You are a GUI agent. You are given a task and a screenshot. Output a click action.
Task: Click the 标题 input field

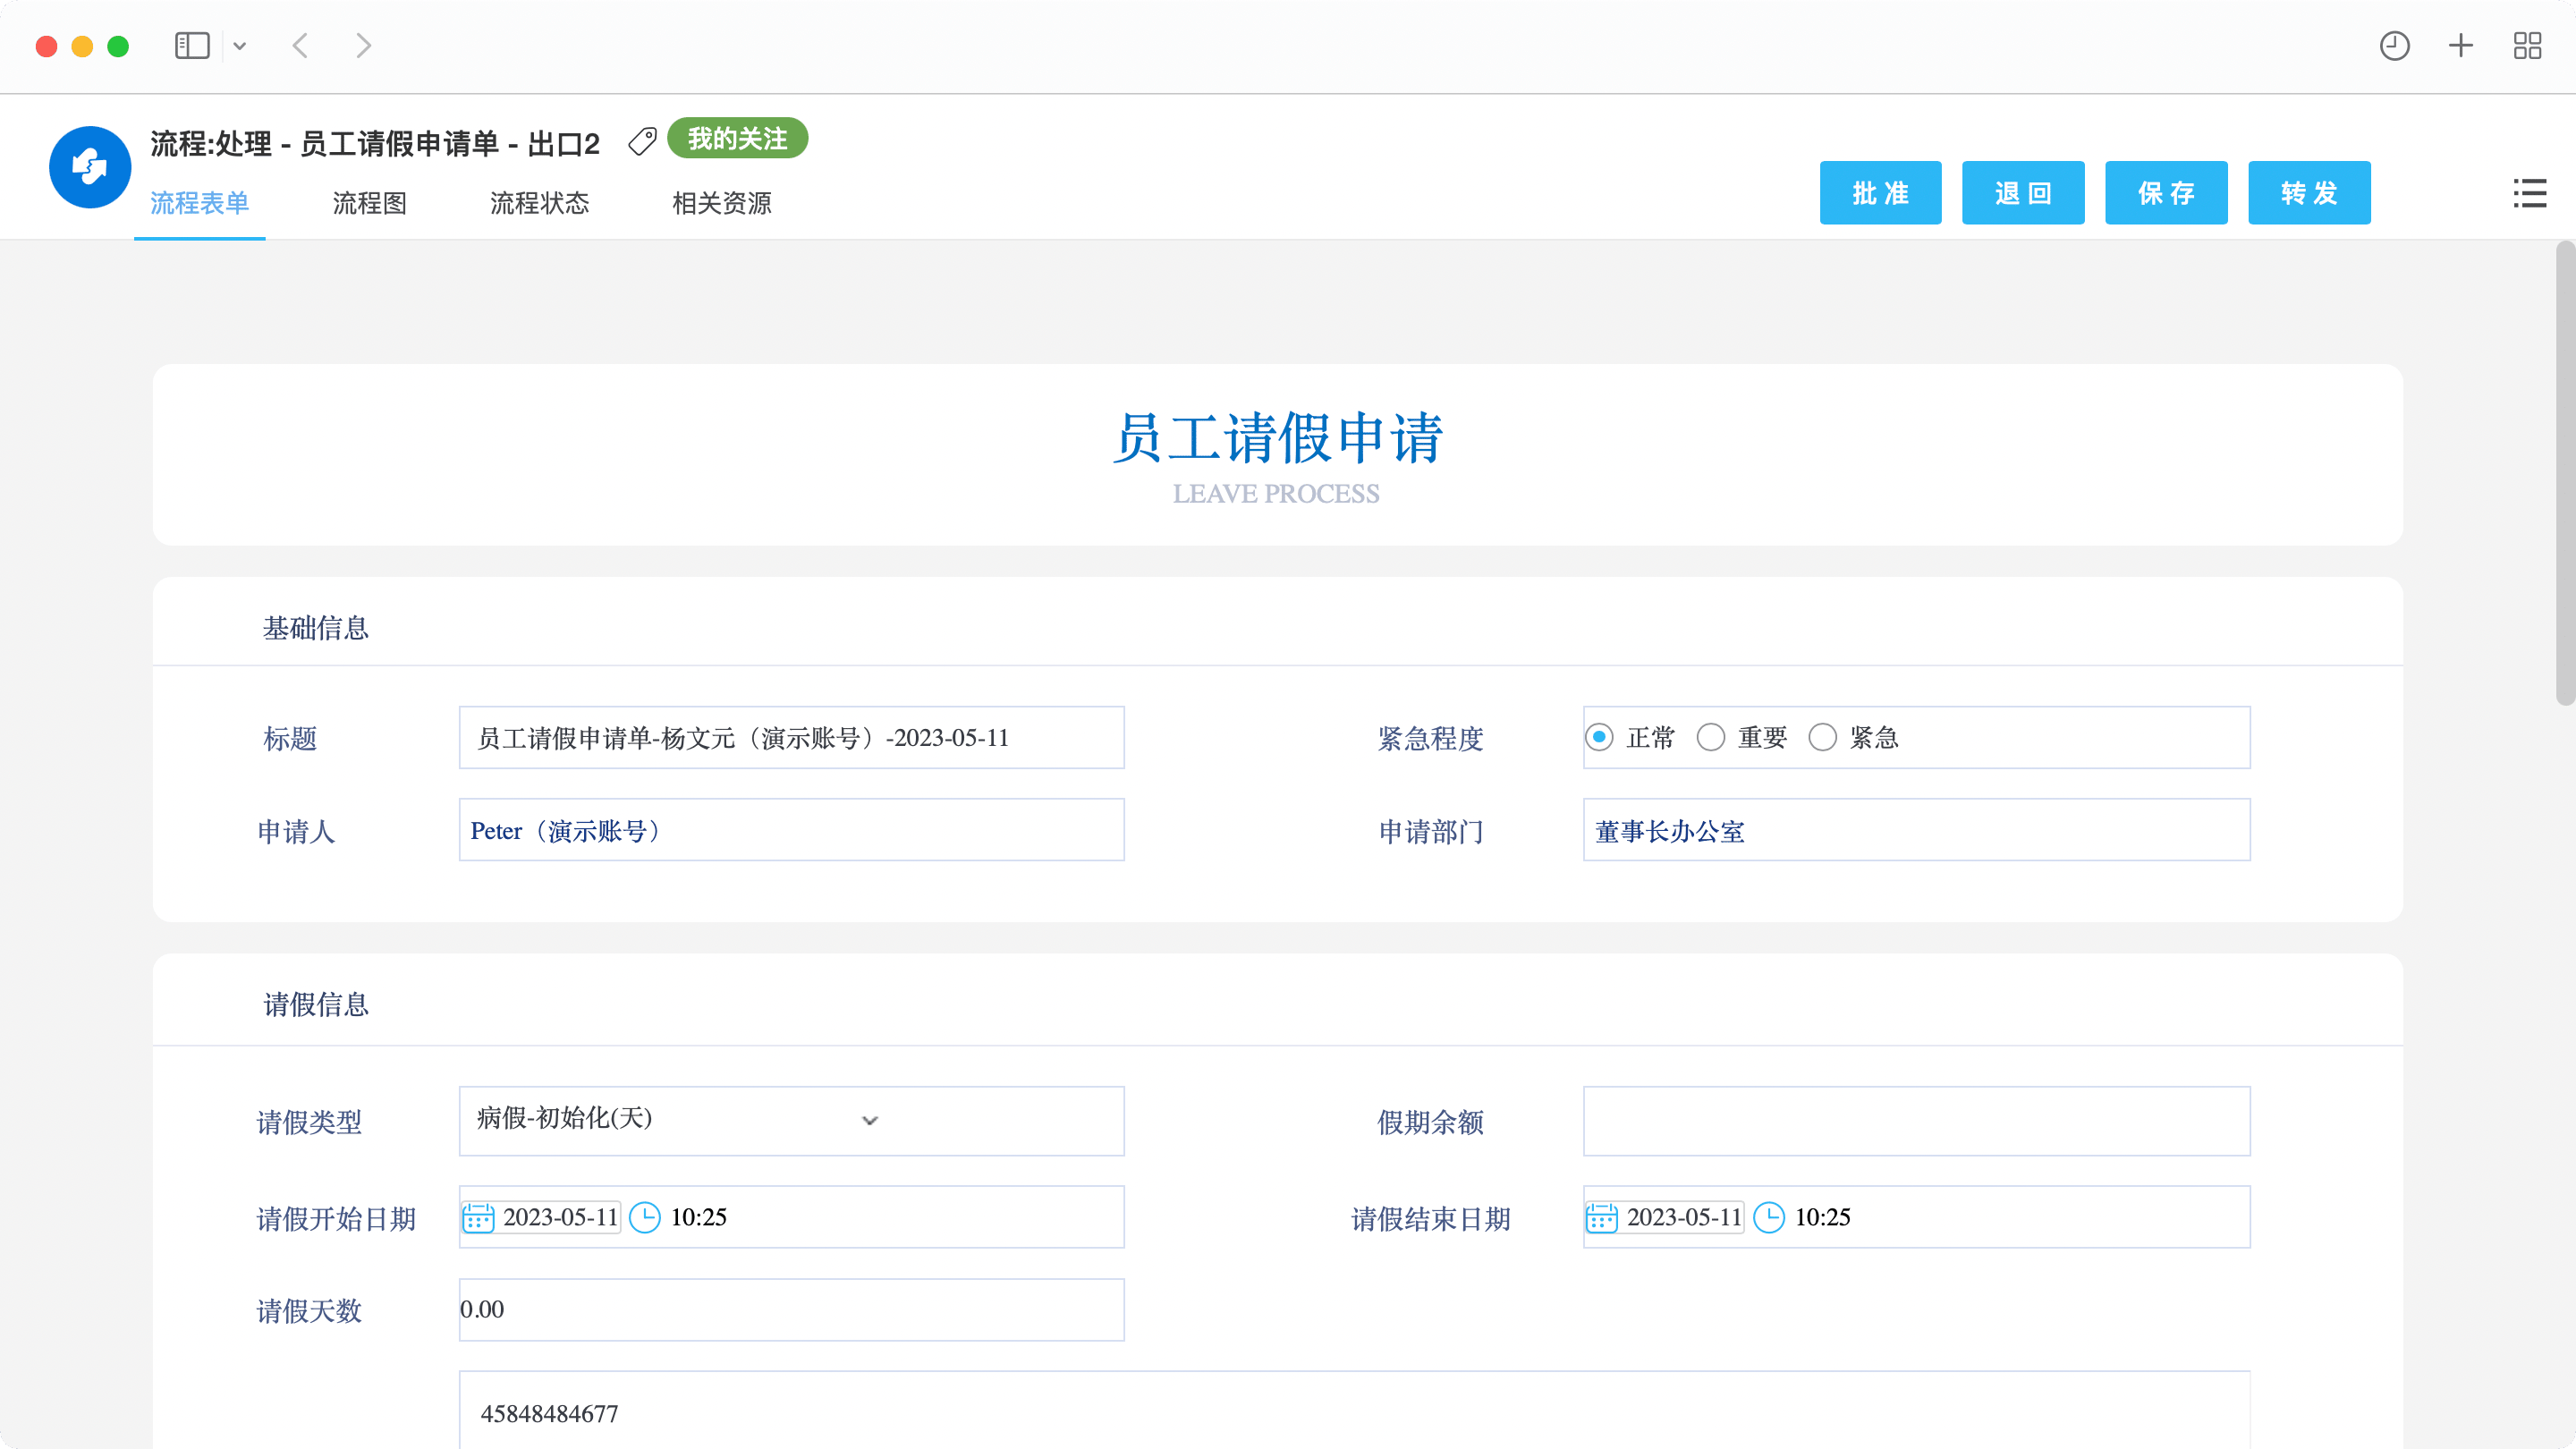791,737
